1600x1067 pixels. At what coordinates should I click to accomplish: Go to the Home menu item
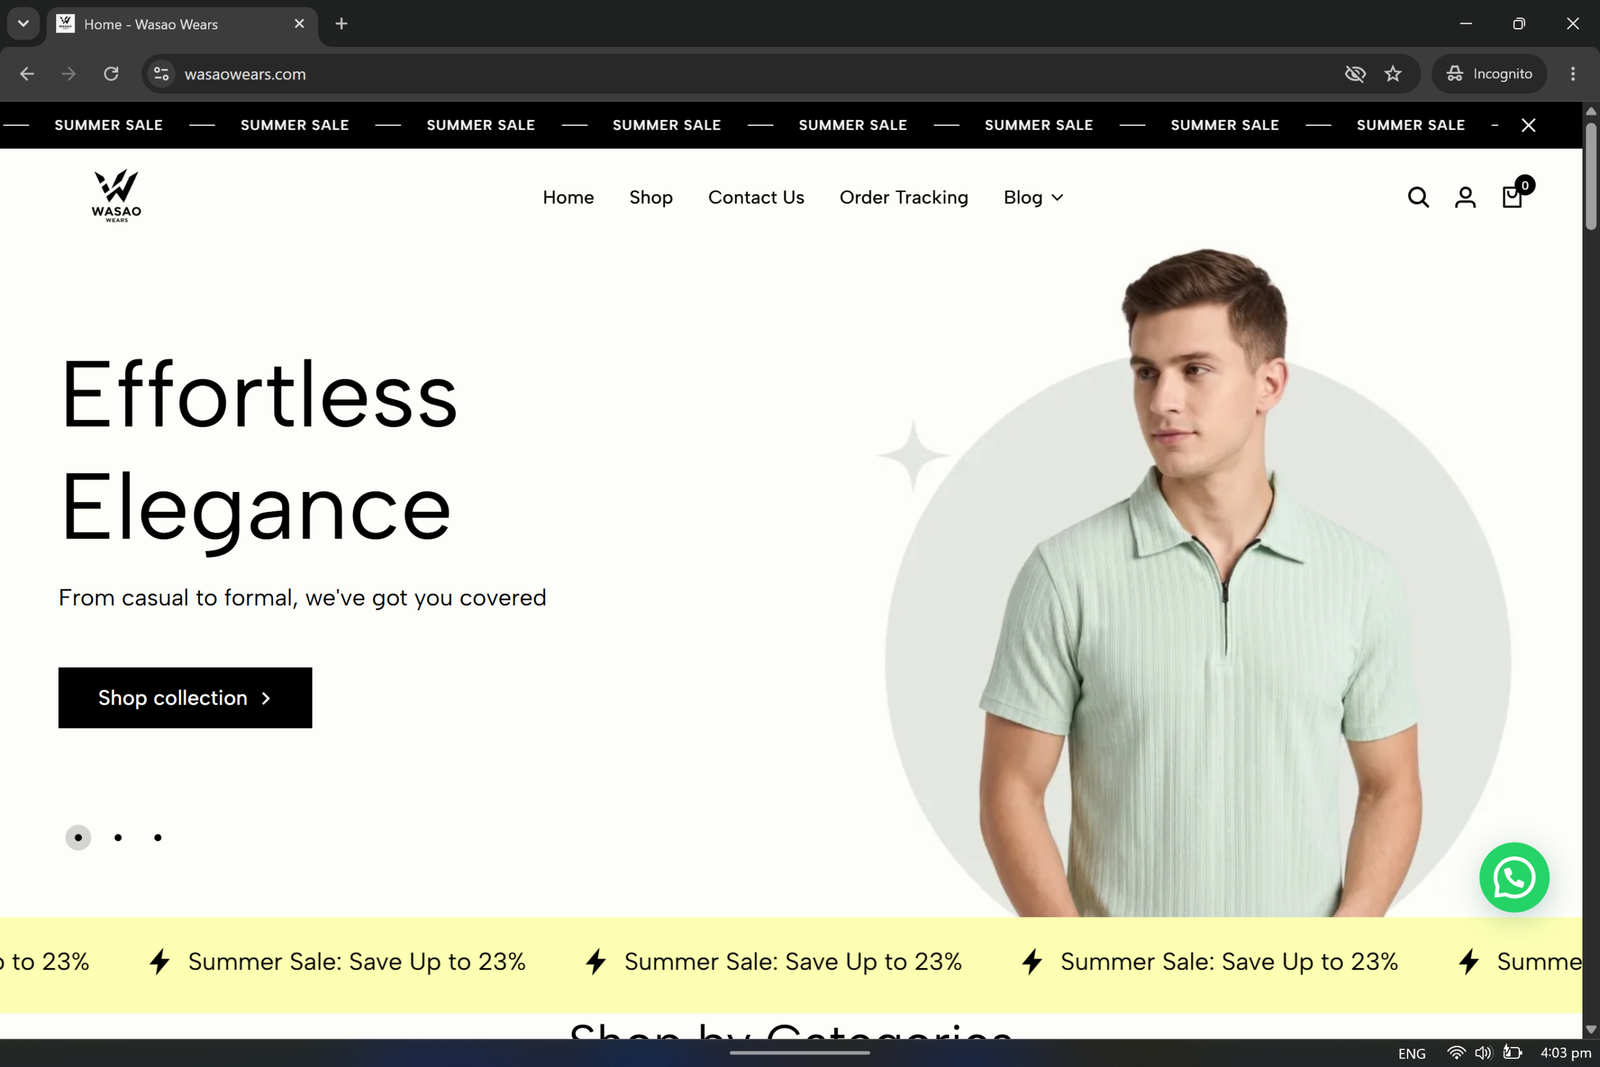(568, 197)
